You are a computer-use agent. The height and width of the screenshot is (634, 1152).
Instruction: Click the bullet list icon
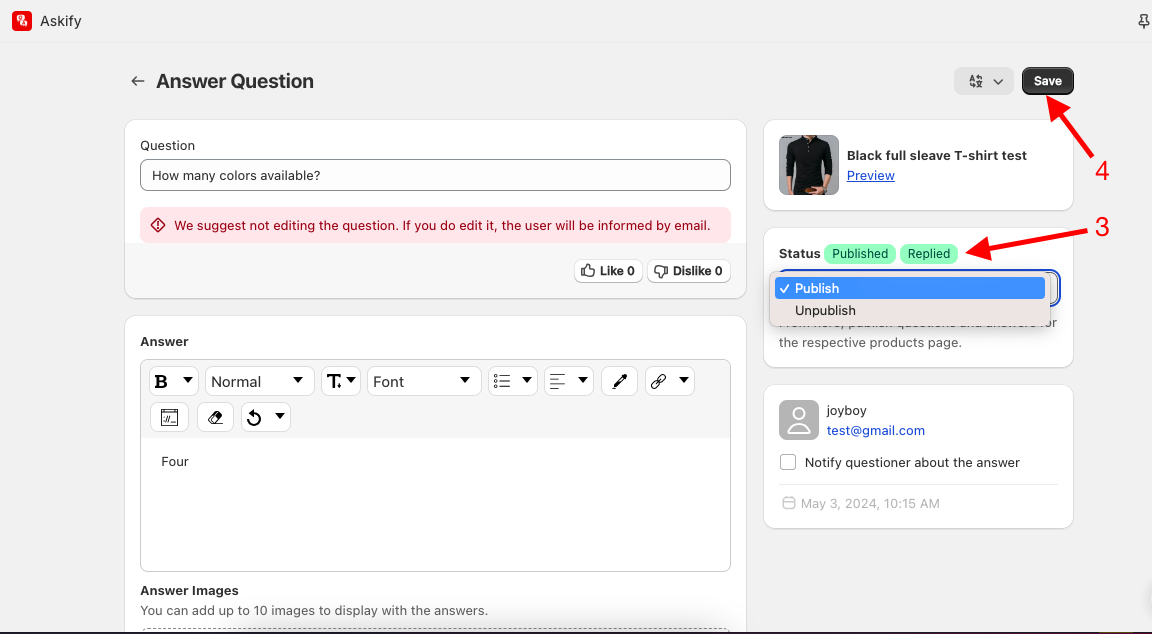503,381
